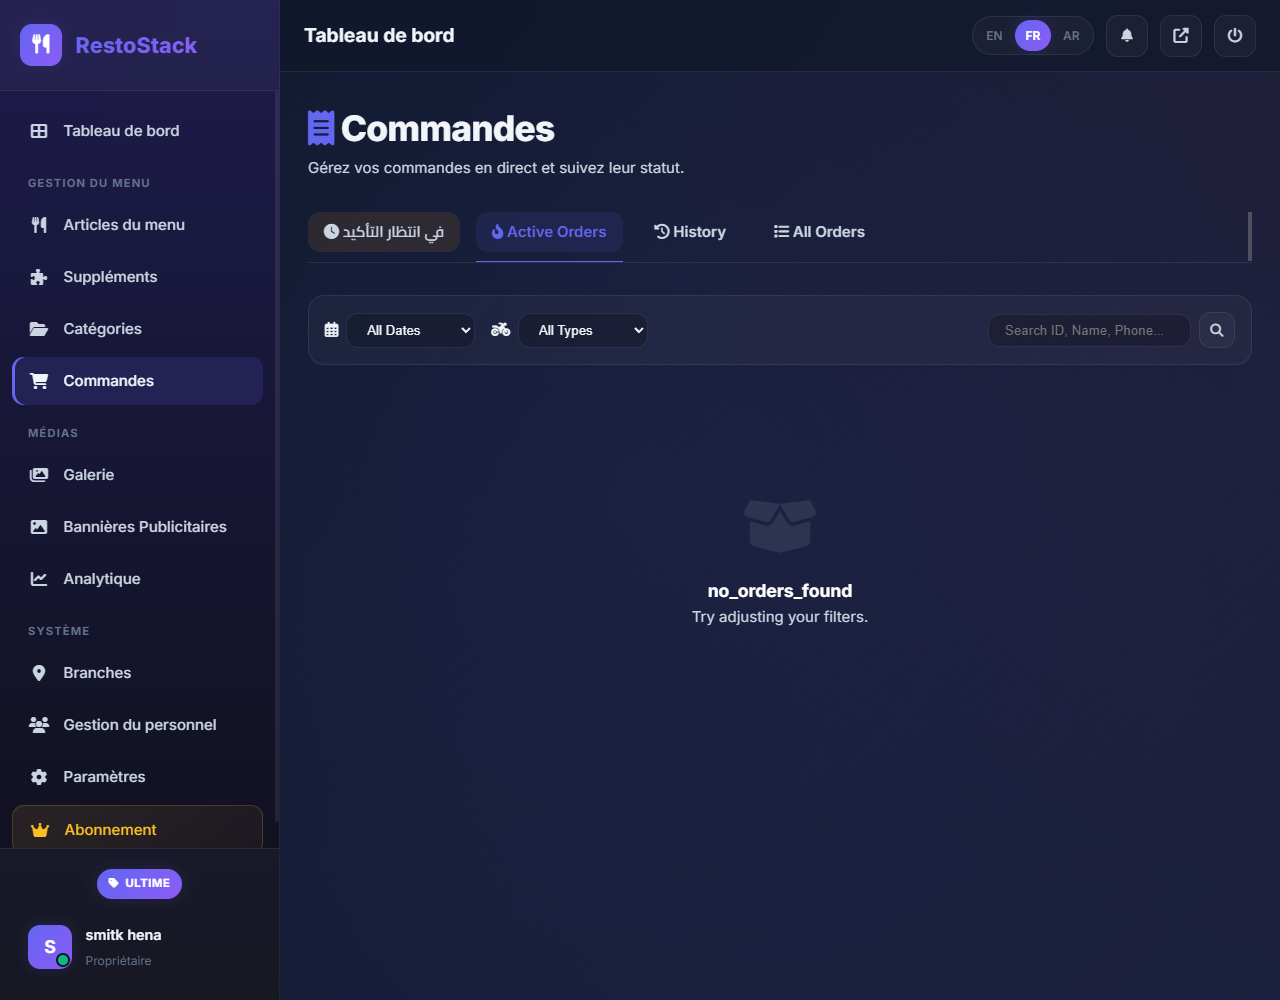
Task: Open the All Orders tab
Action: tap(819, 232)
